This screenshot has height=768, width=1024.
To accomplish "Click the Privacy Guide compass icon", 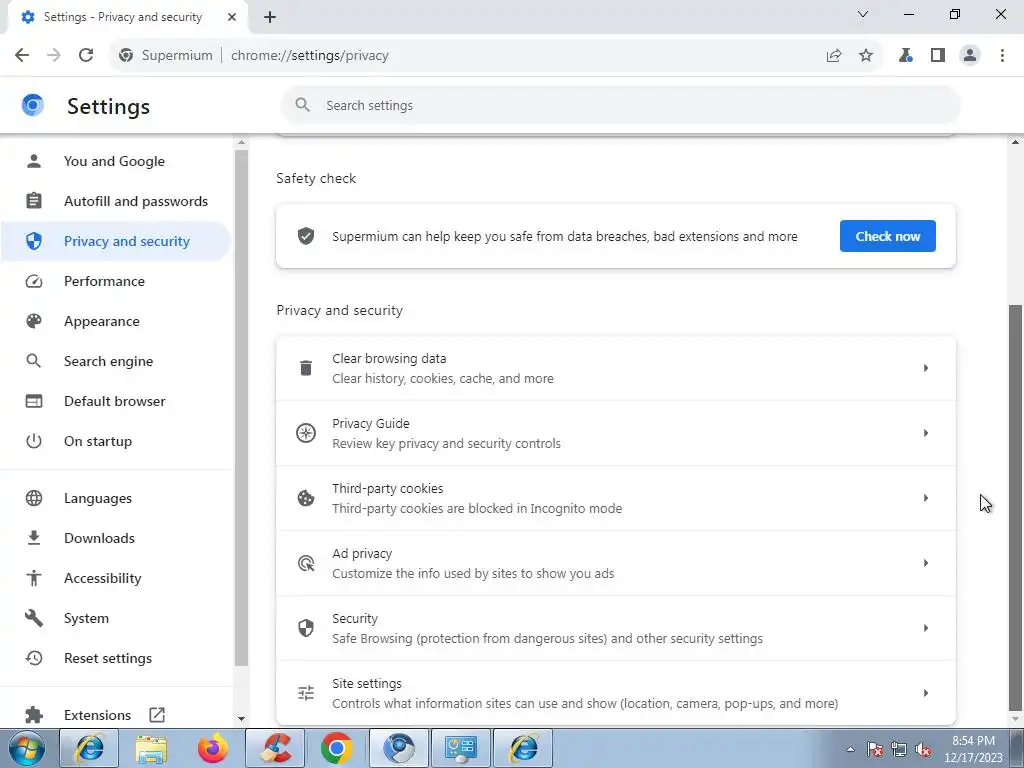I will coord(306,433).
